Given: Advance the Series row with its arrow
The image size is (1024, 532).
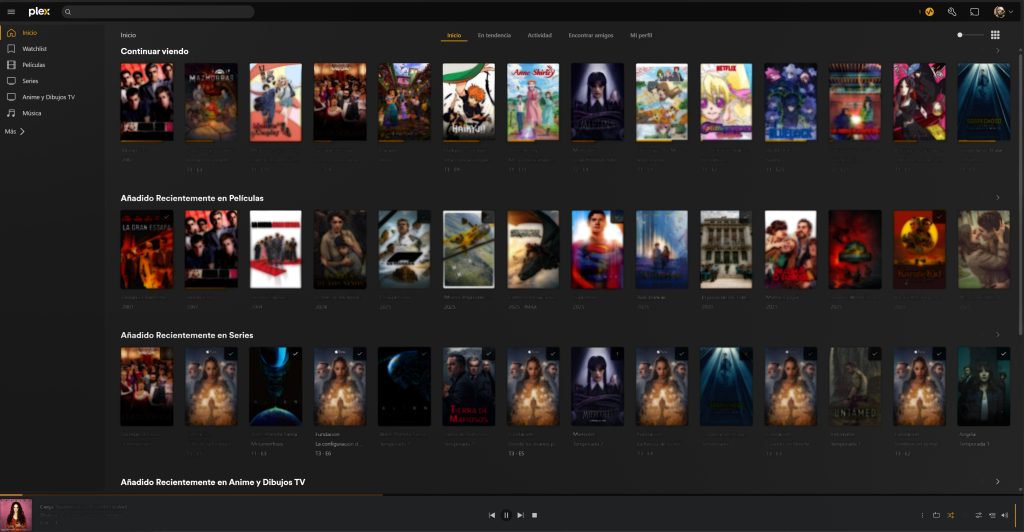Looking at the screenshot, I should tap(997, 335).
